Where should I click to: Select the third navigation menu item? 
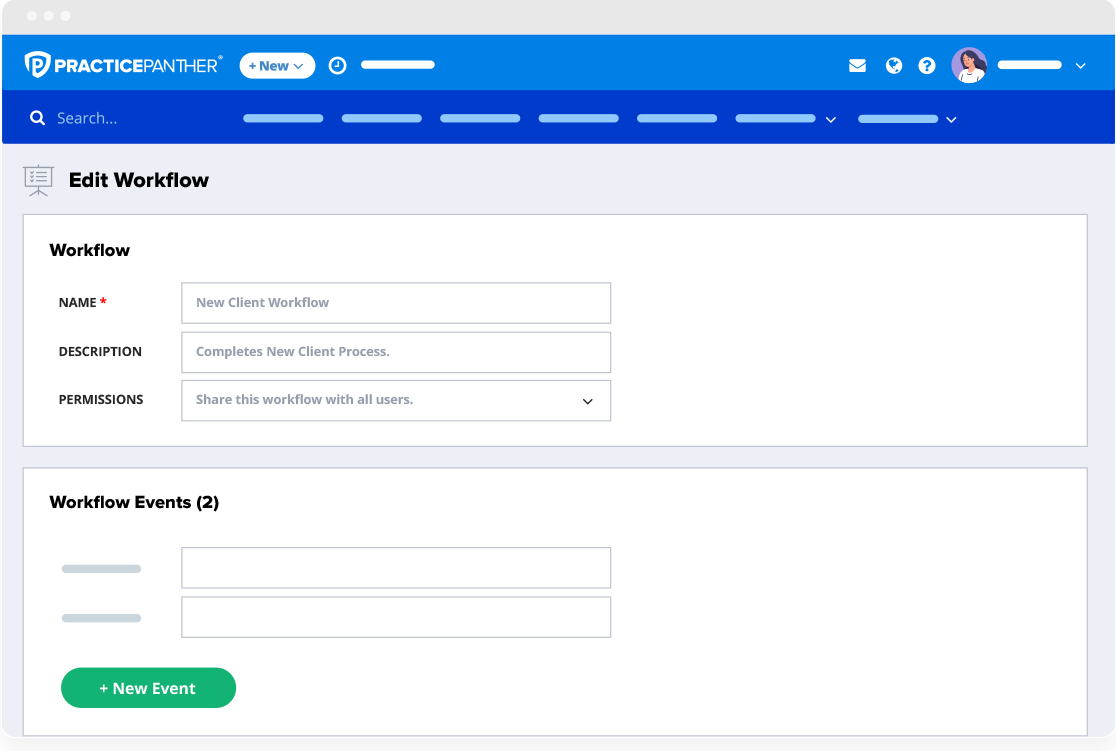[x=480, y=118]
